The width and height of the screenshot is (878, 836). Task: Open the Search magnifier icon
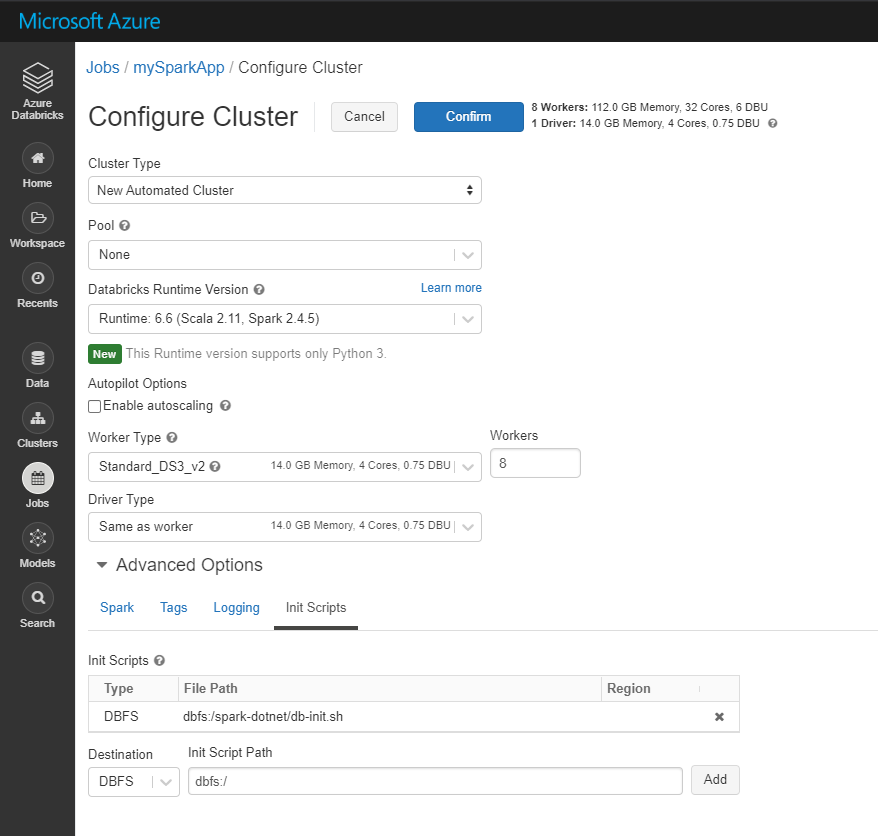click(x=38, y=598)
